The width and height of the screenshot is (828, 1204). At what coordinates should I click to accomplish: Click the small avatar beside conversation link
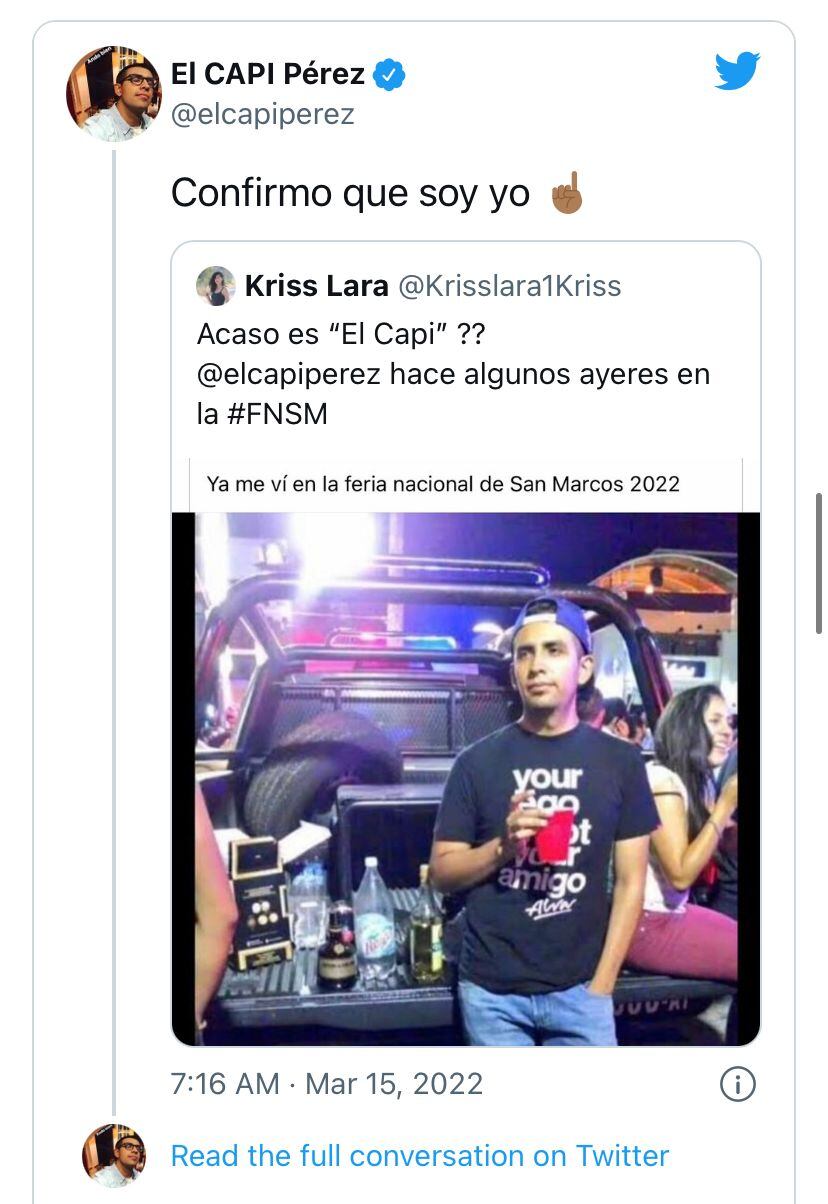113,1156
